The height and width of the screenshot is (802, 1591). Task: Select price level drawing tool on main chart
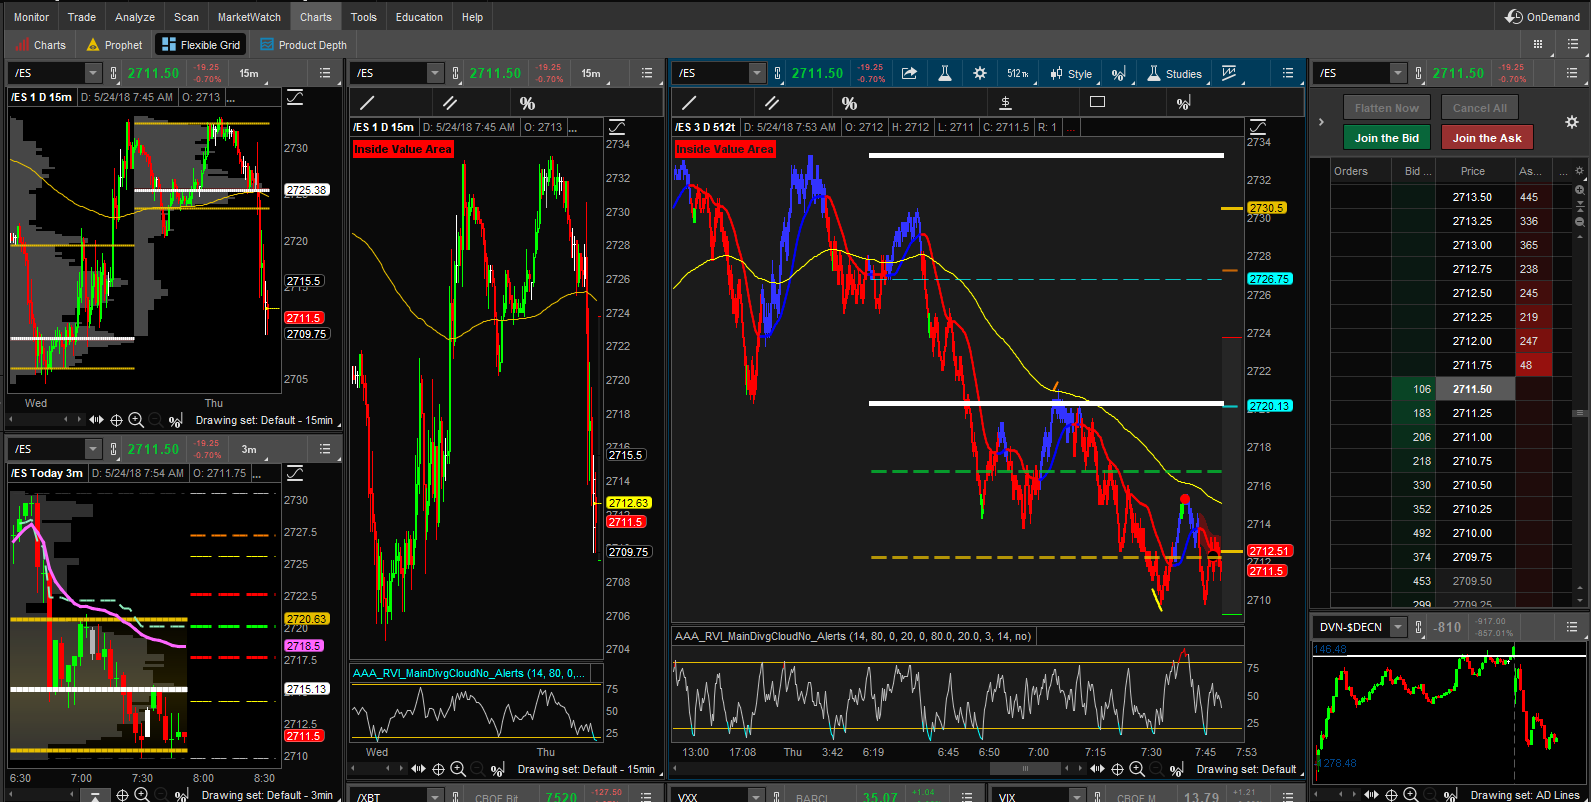point(1005,102)
